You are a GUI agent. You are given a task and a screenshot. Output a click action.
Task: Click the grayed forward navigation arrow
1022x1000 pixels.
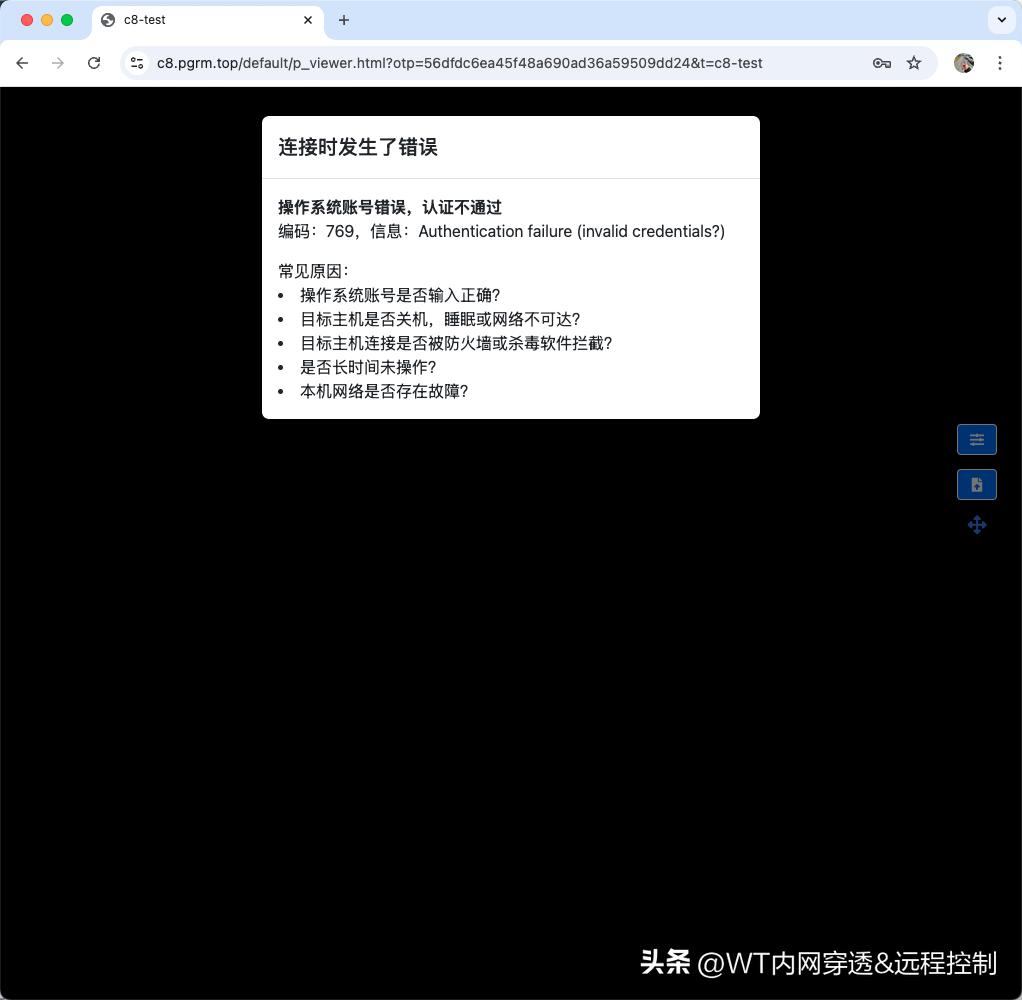coord(58,63)
